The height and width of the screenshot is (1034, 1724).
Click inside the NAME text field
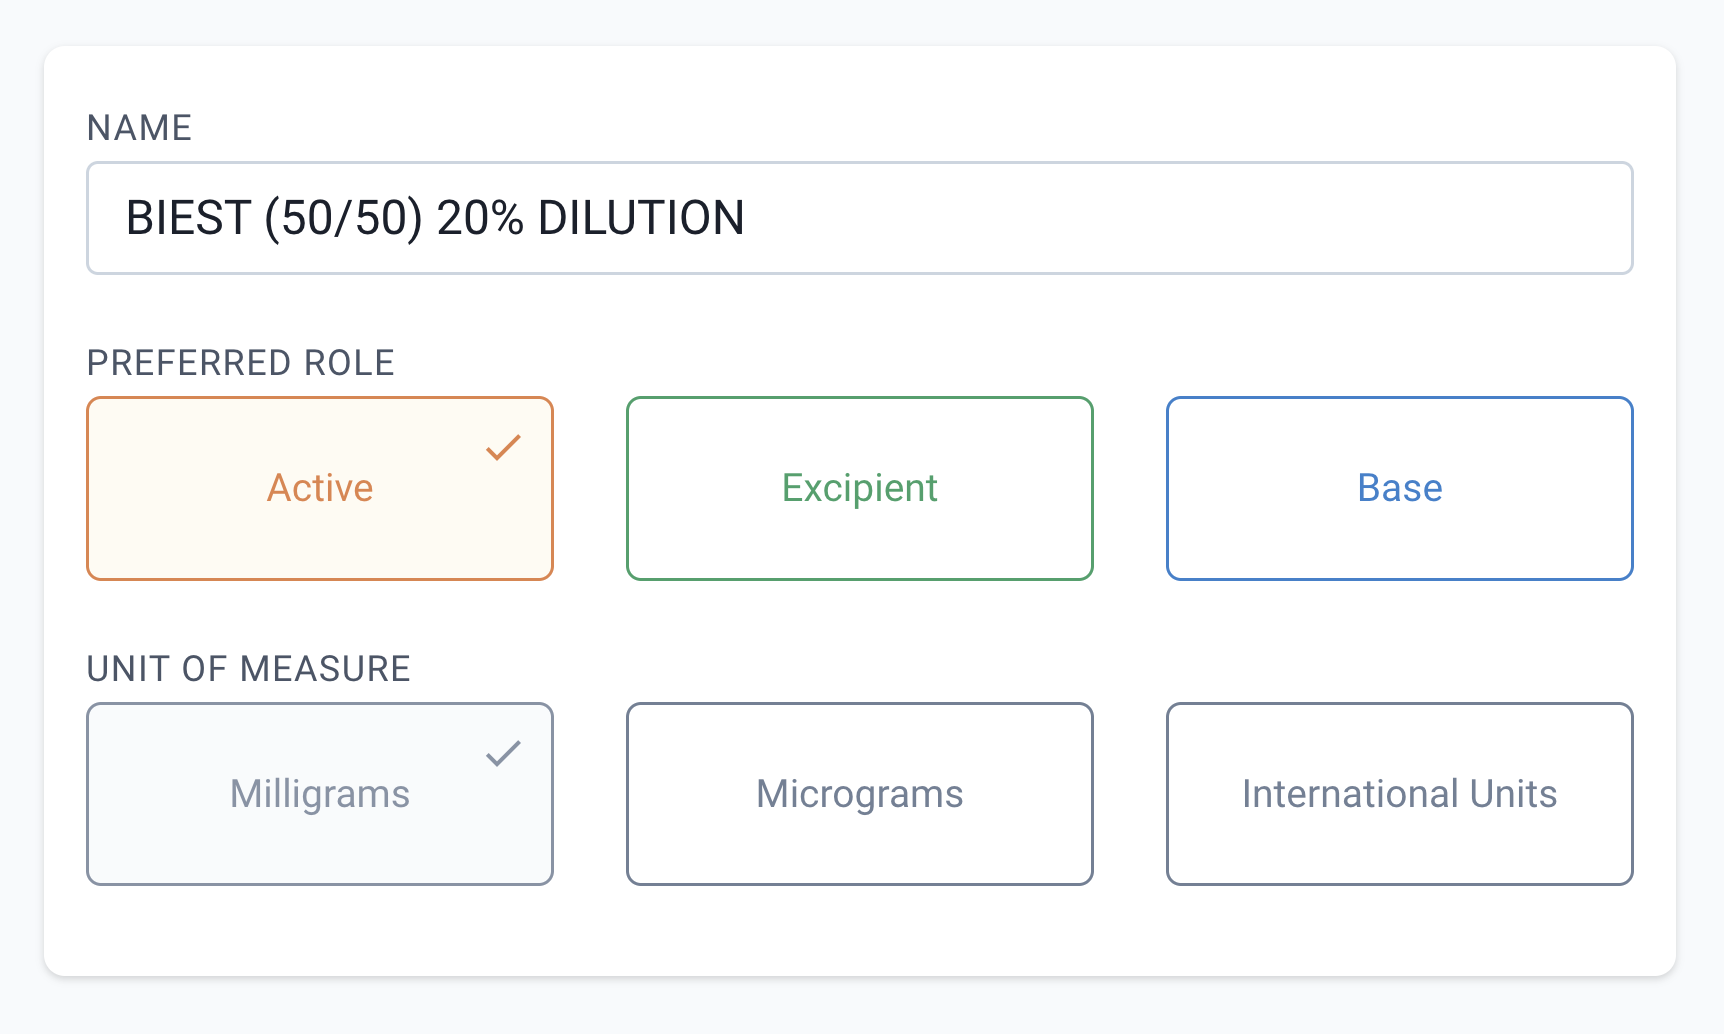860,218
